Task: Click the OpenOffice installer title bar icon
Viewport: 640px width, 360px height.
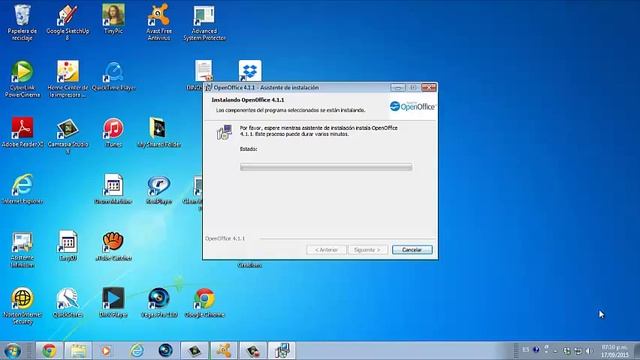Action: (x=209, y=87)
